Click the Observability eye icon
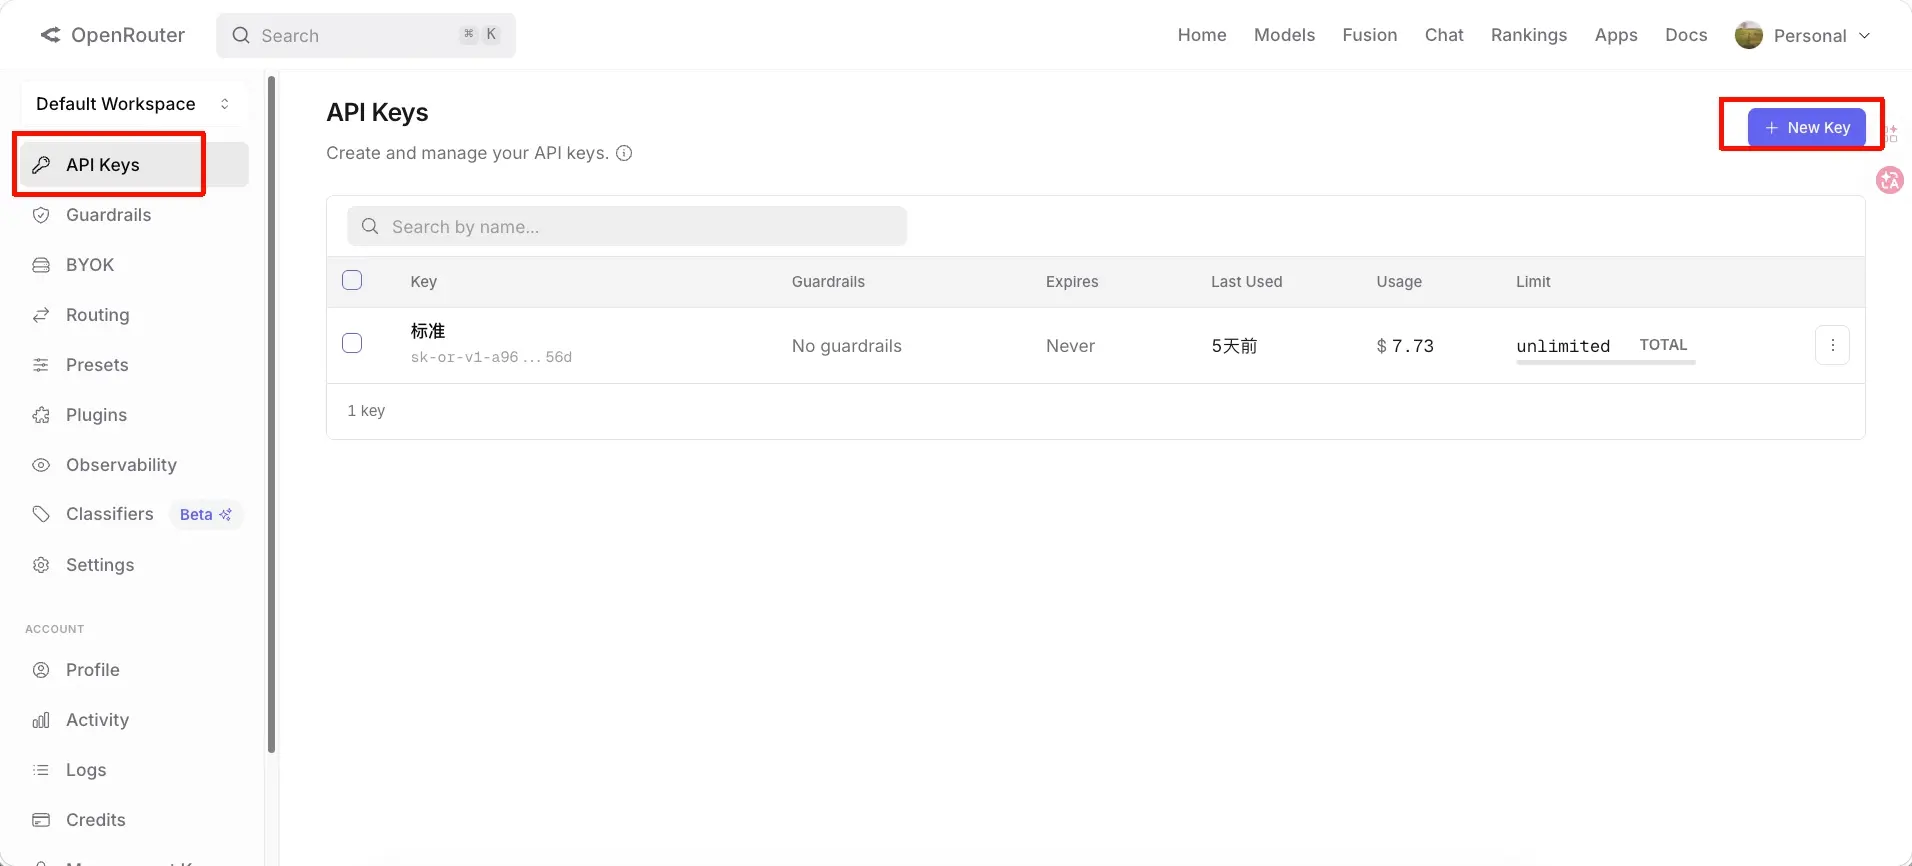The height and width of the screenshot is (866, 1912). point(41,465)
